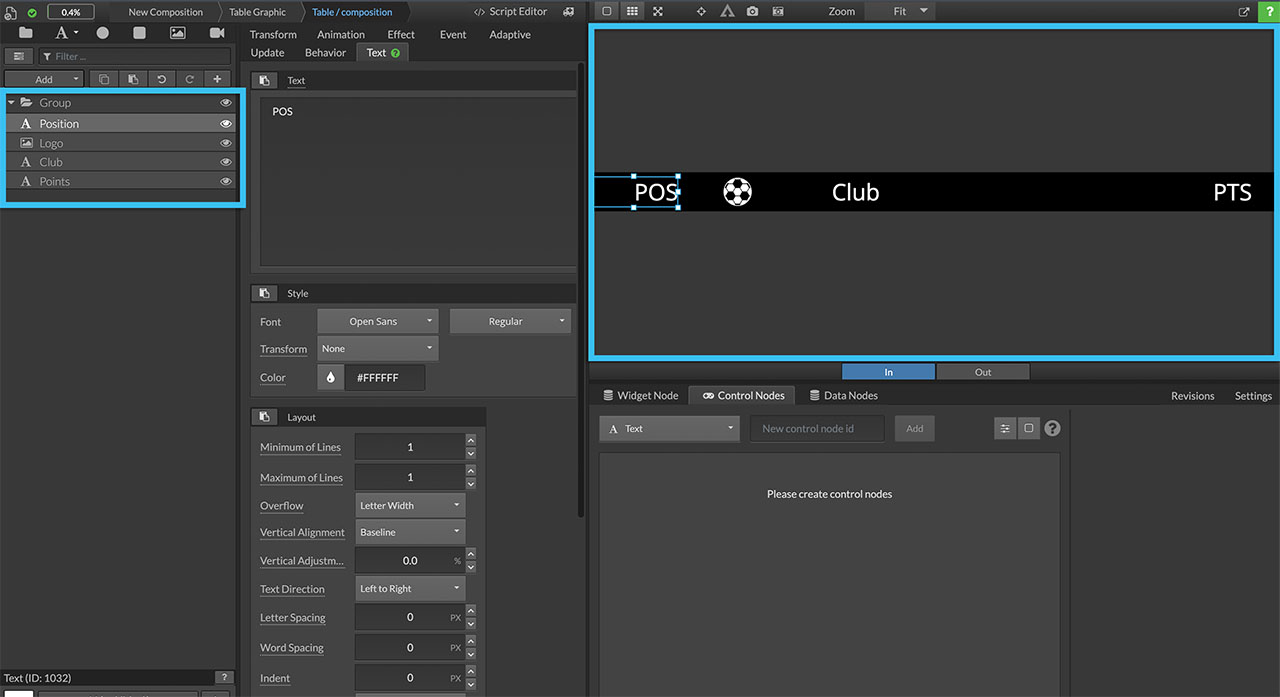
Task: Click the New control node id field
Action: (x=817, y=428)
